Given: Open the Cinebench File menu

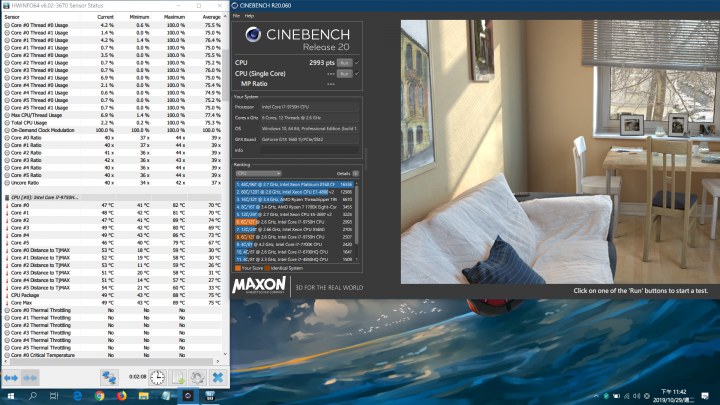Looking at the screenshot, I should (236, 16).
